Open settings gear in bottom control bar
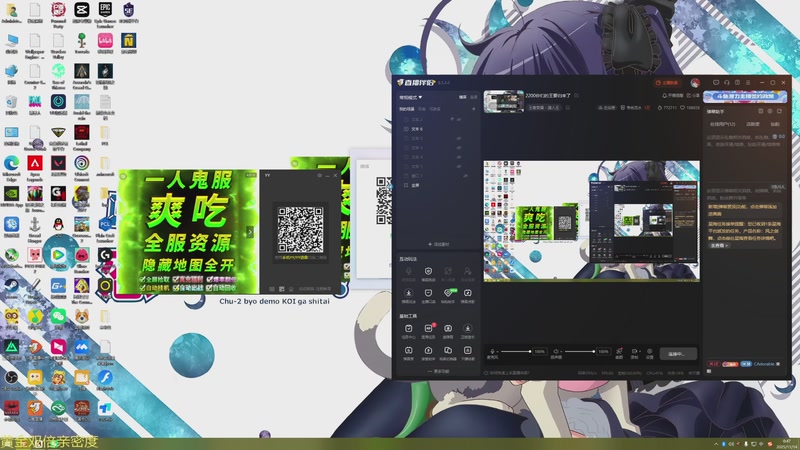The image size is (800, 450). pos(649,351)
